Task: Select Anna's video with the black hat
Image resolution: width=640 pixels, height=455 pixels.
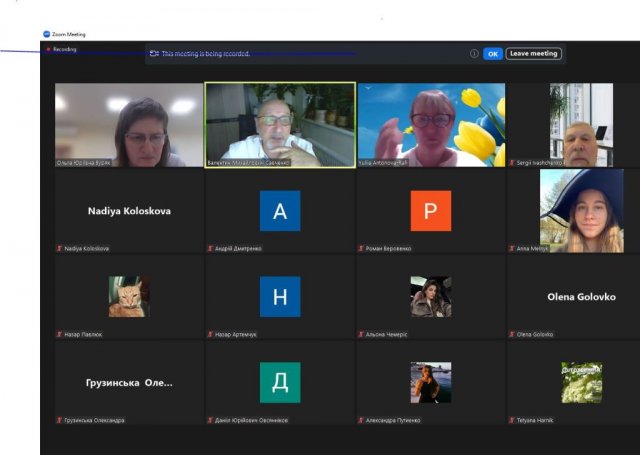Action: pos(574,210)
